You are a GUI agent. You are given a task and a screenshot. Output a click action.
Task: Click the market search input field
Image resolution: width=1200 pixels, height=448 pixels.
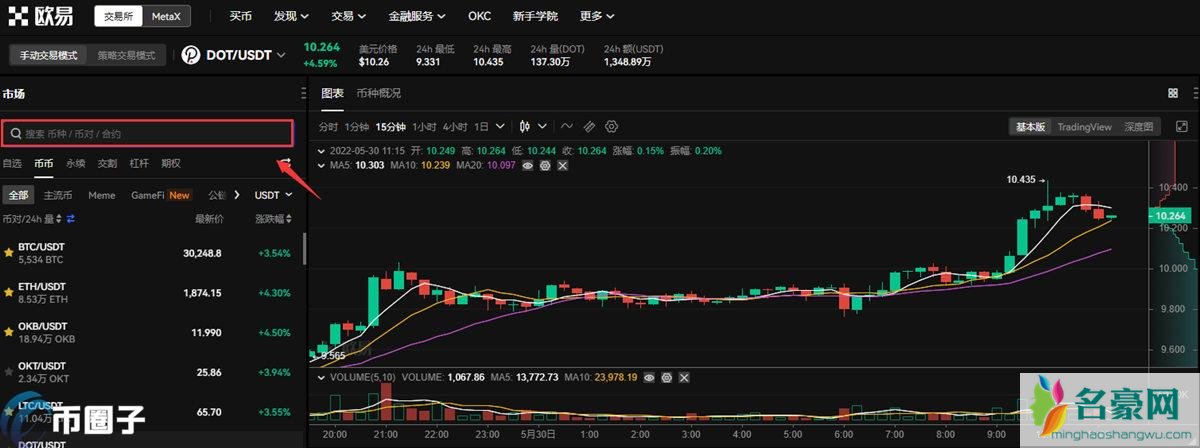(148, 132)
